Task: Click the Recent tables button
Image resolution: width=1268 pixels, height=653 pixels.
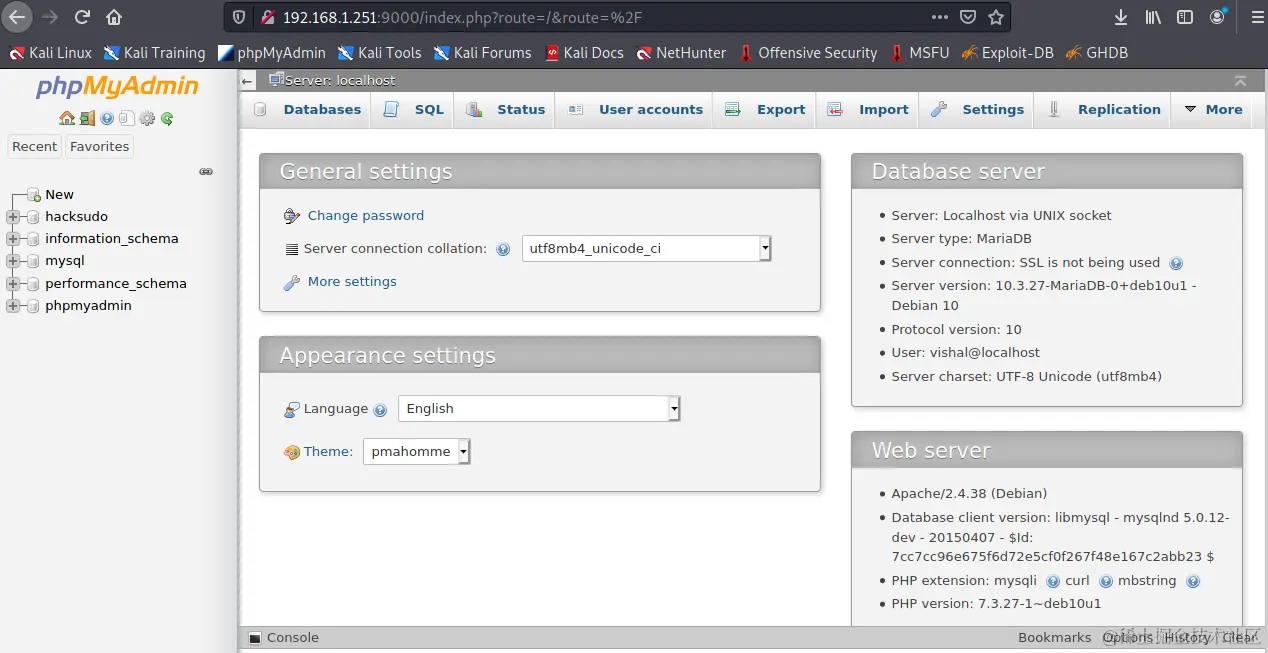Action: point(35,147)
